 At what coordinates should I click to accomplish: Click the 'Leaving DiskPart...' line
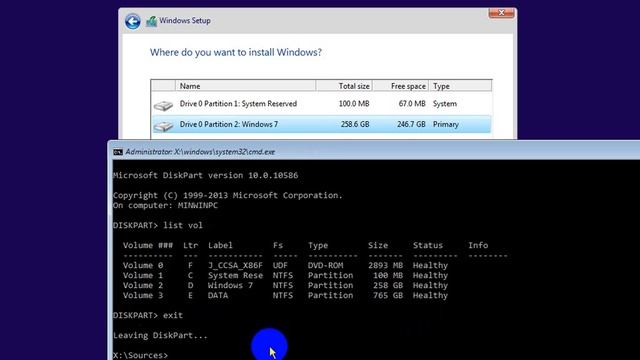[160, 336]
